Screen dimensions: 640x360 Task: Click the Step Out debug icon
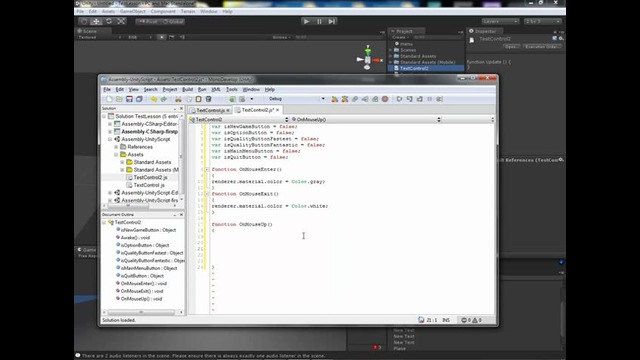coord(420,99)
